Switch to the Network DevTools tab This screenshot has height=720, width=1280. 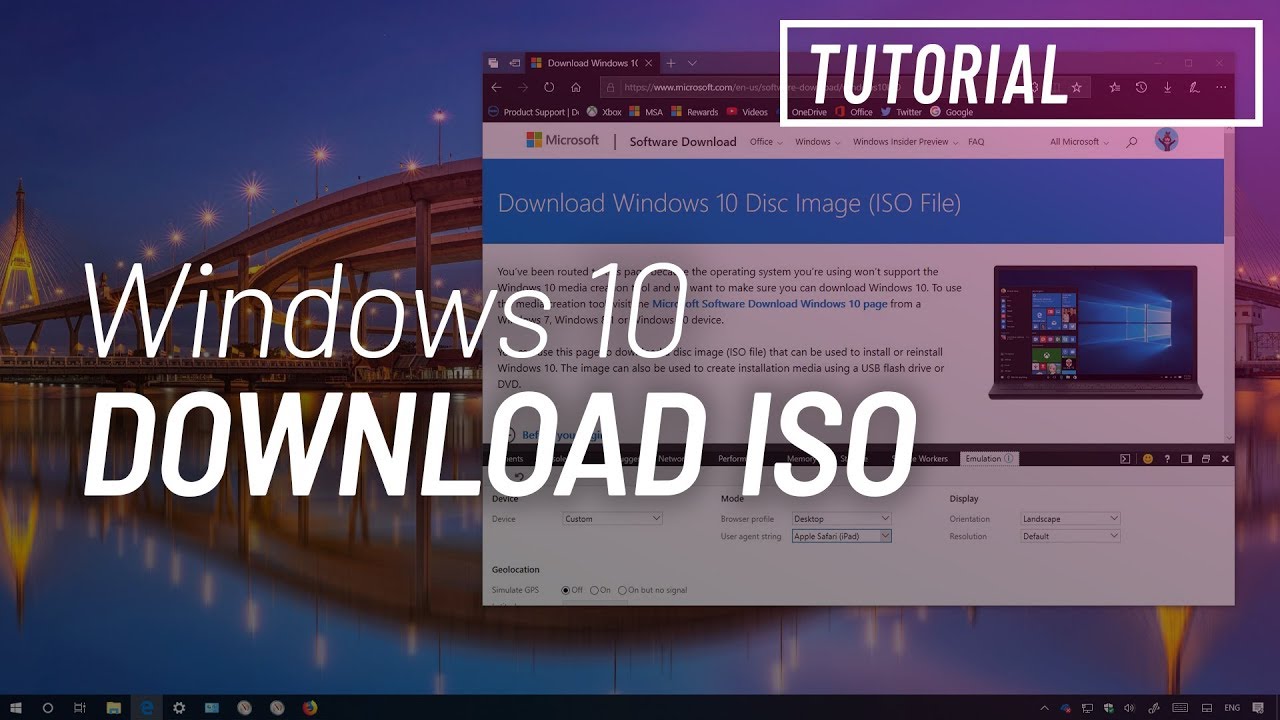672,459
